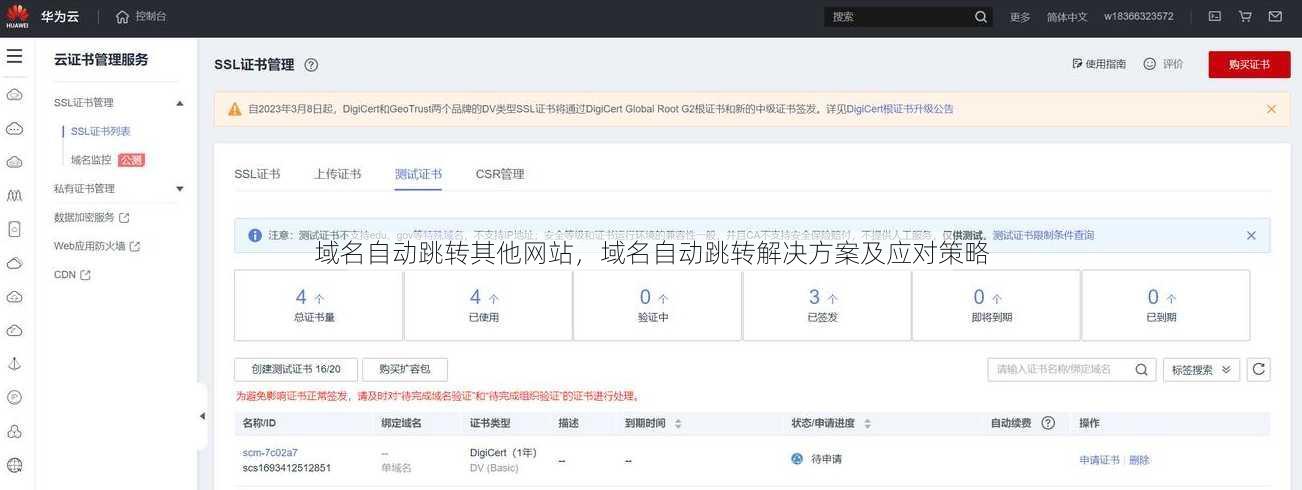Screen dimensions: 1302x490
Task: Click the DigiCert（1年）certificate type cell
Action: [x=503, y=453]
